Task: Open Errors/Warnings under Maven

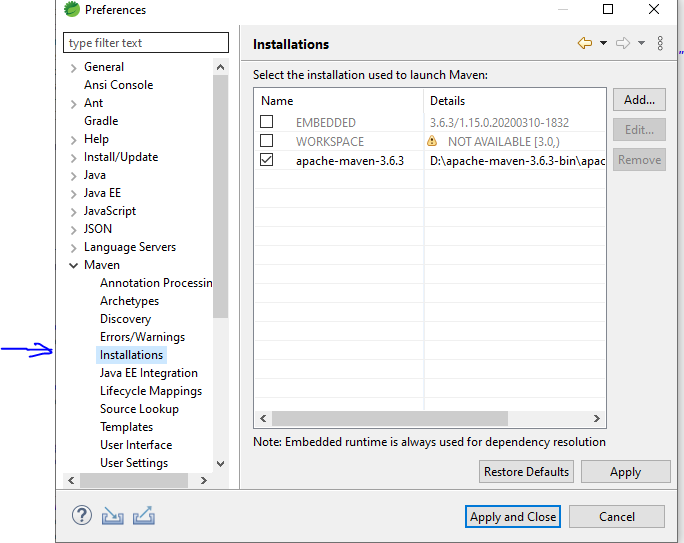Action: pyautogui.click(x=143, y=337)
